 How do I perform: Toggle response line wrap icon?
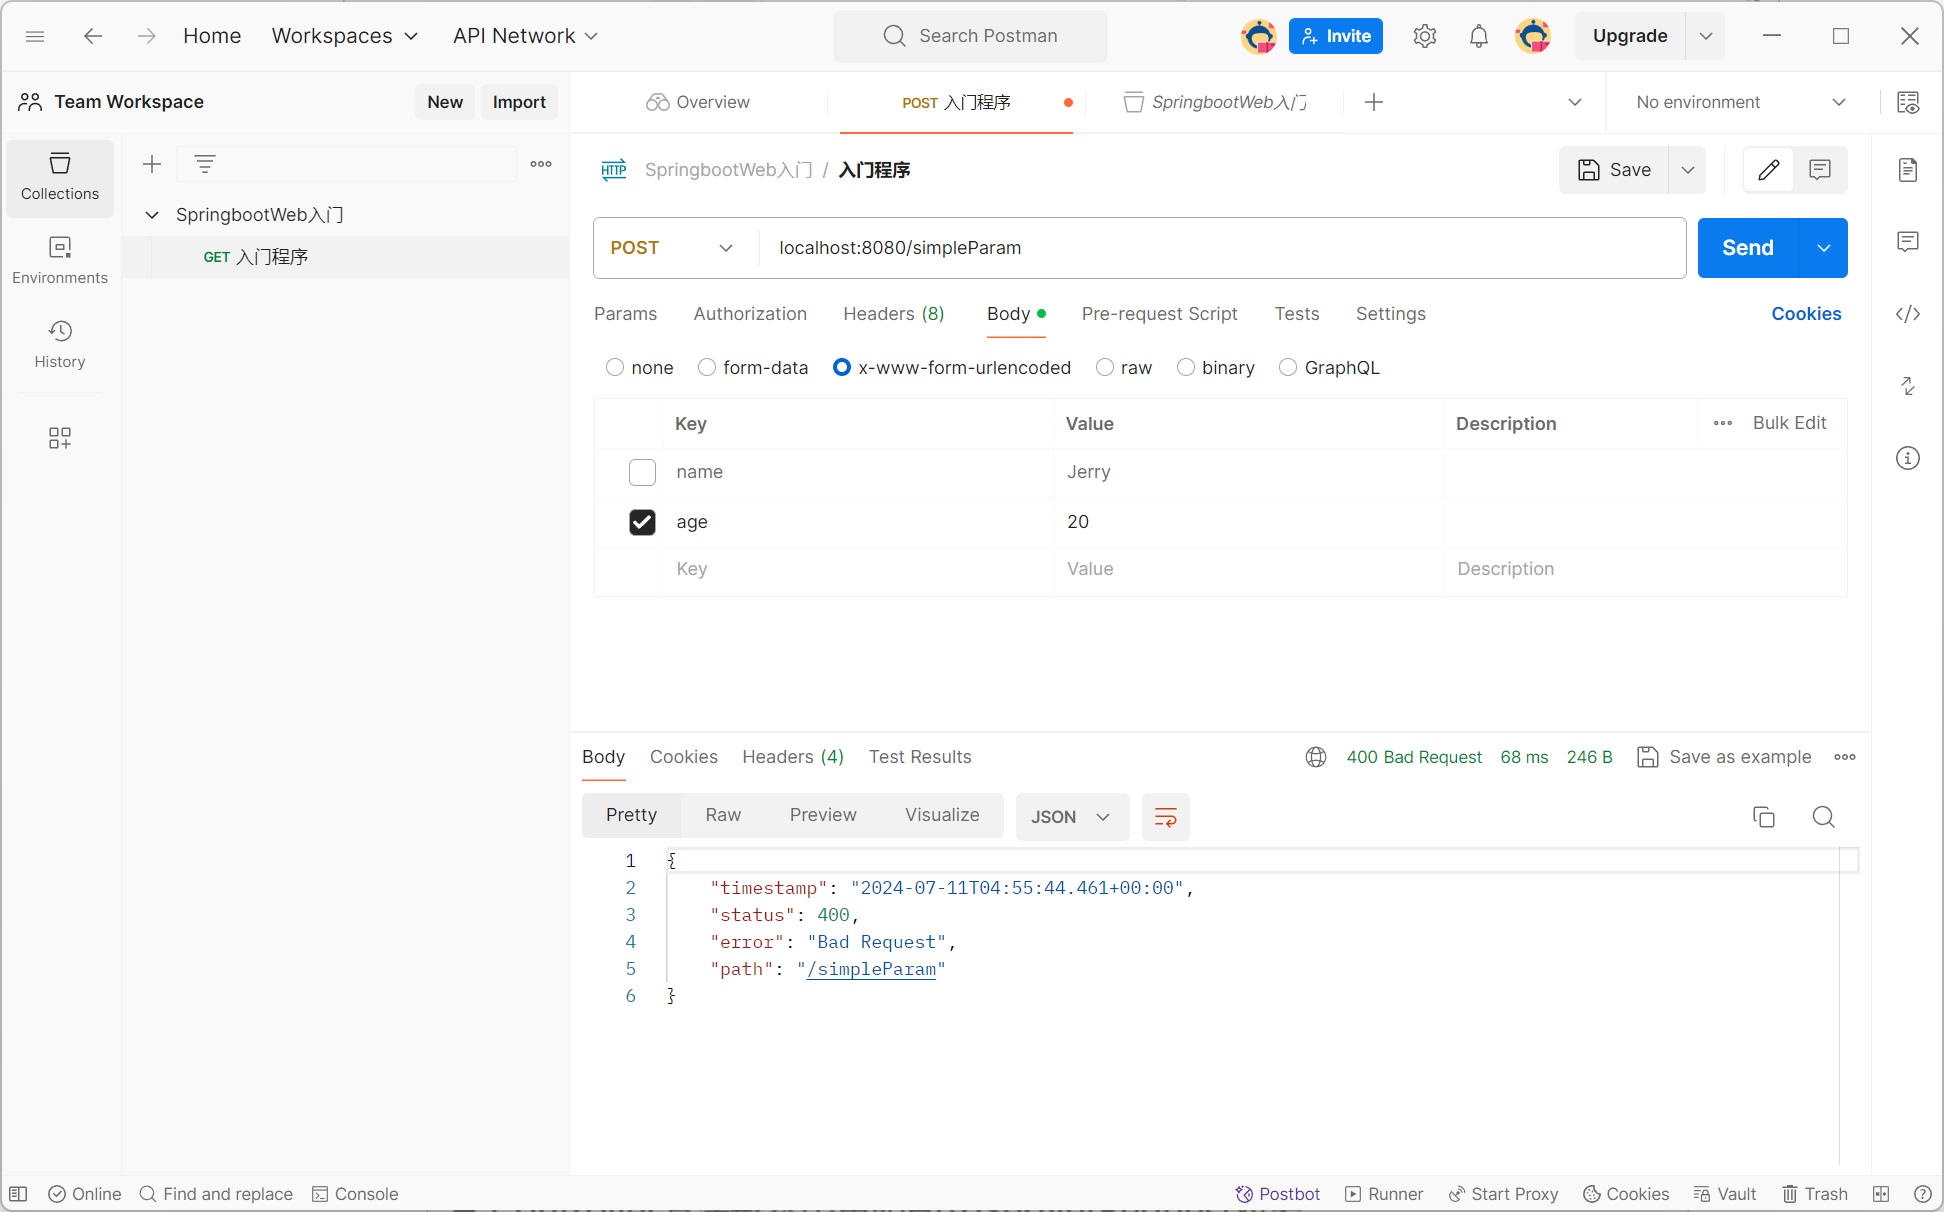click(1166, 817)
